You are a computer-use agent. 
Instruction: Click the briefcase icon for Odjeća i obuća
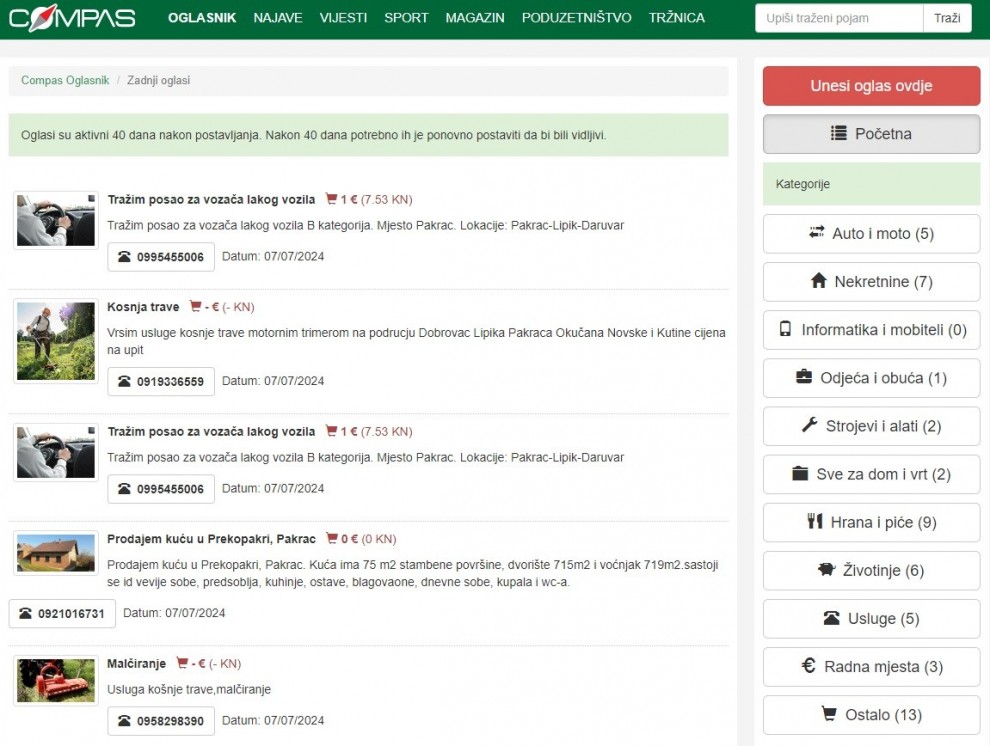point(804,378)
